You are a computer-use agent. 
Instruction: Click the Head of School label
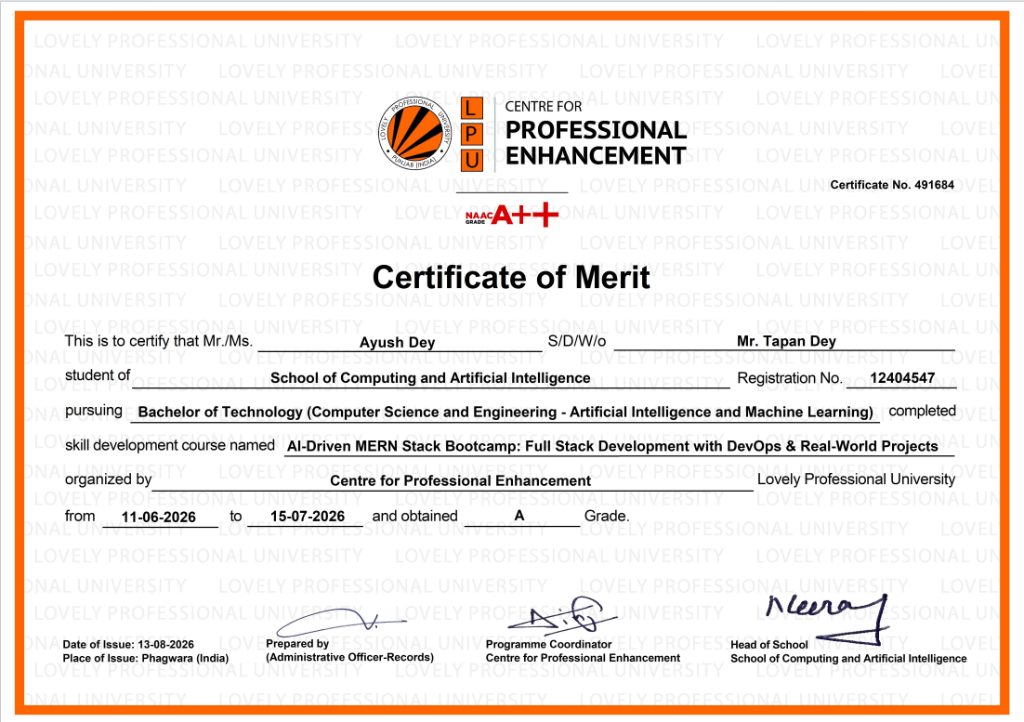(769, 645)
